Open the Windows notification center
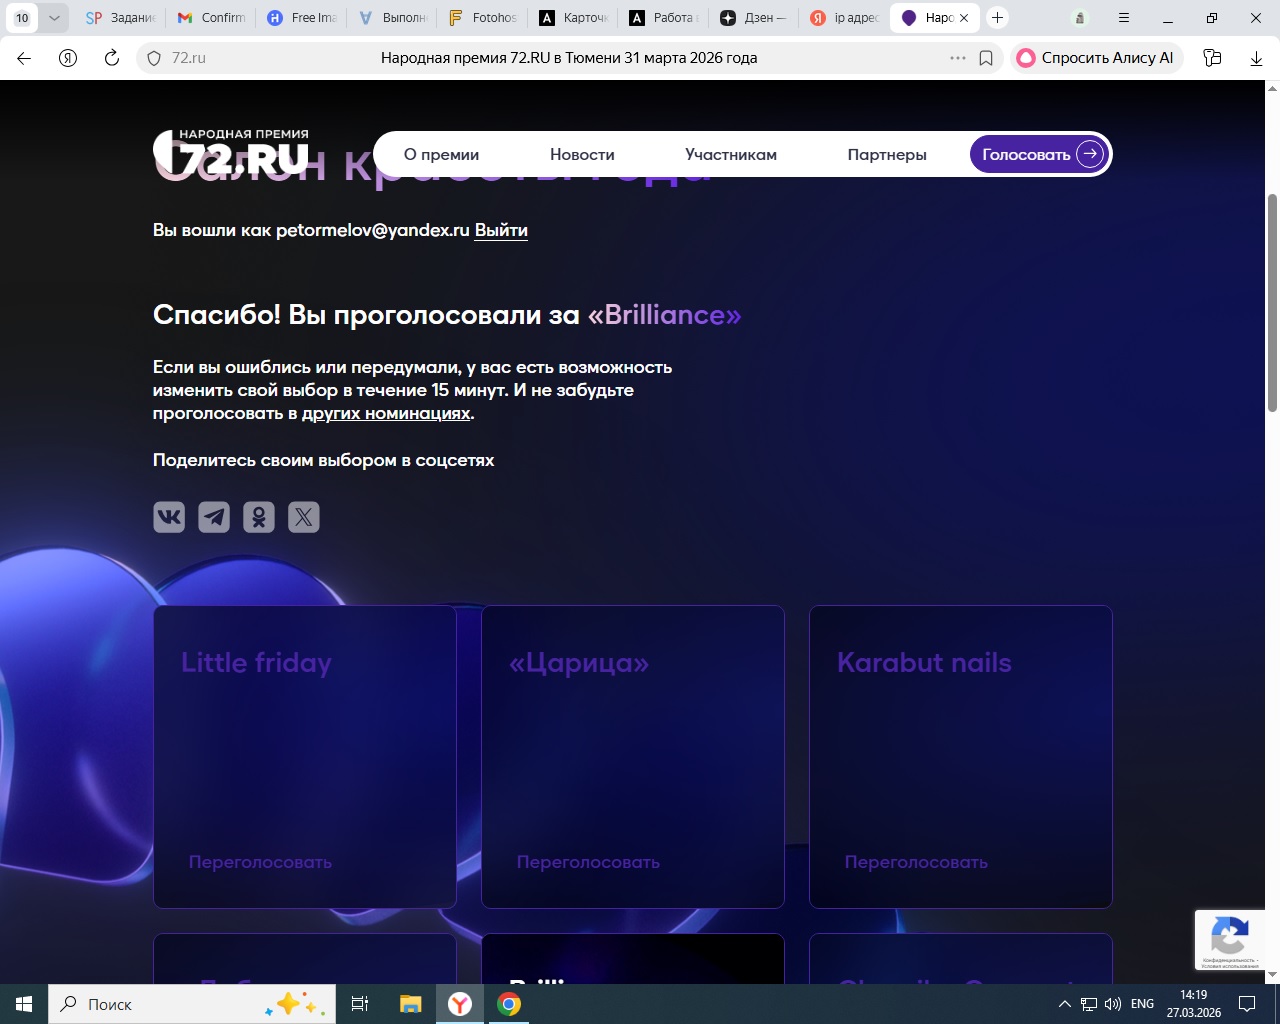 coord(1247,1004)
